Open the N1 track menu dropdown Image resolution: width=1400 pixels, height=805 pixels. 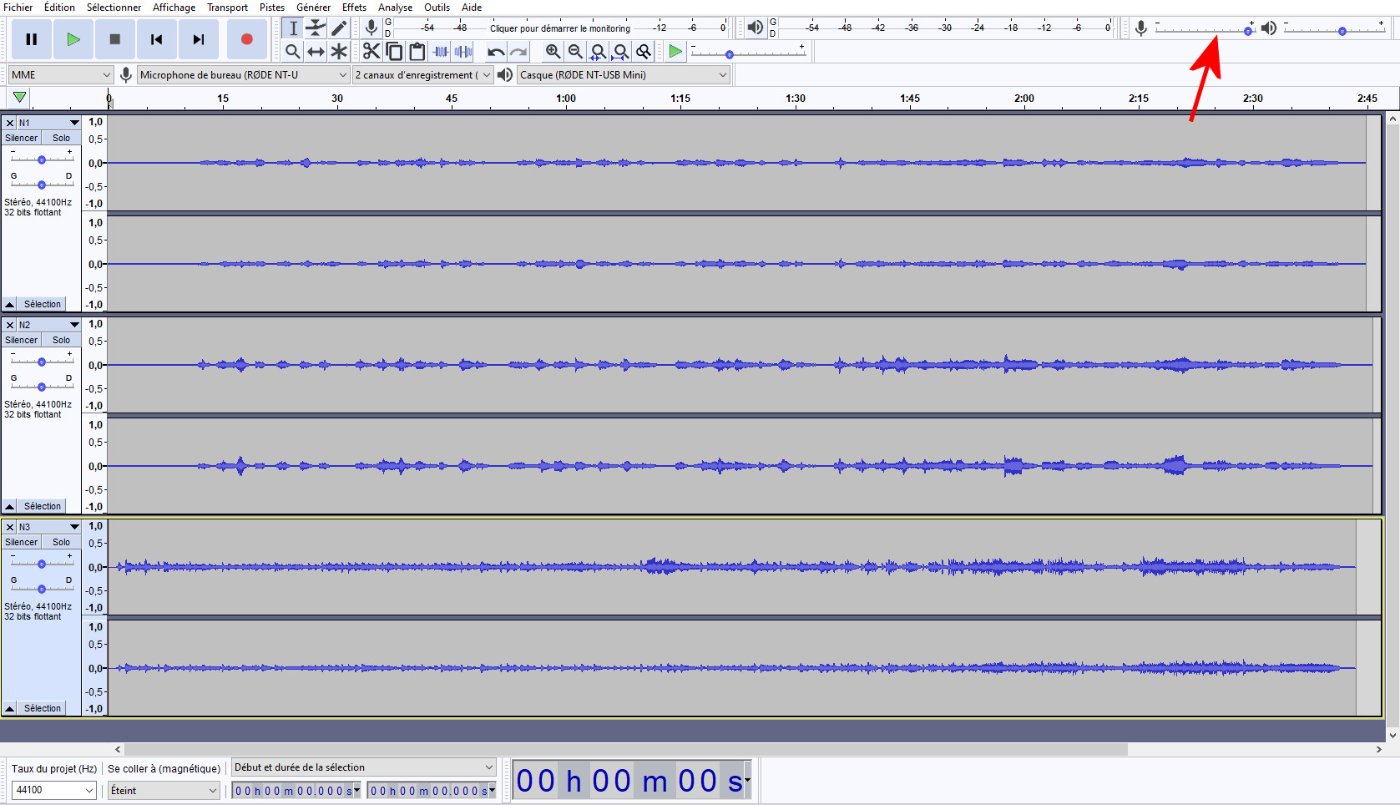tap(49, 123)
